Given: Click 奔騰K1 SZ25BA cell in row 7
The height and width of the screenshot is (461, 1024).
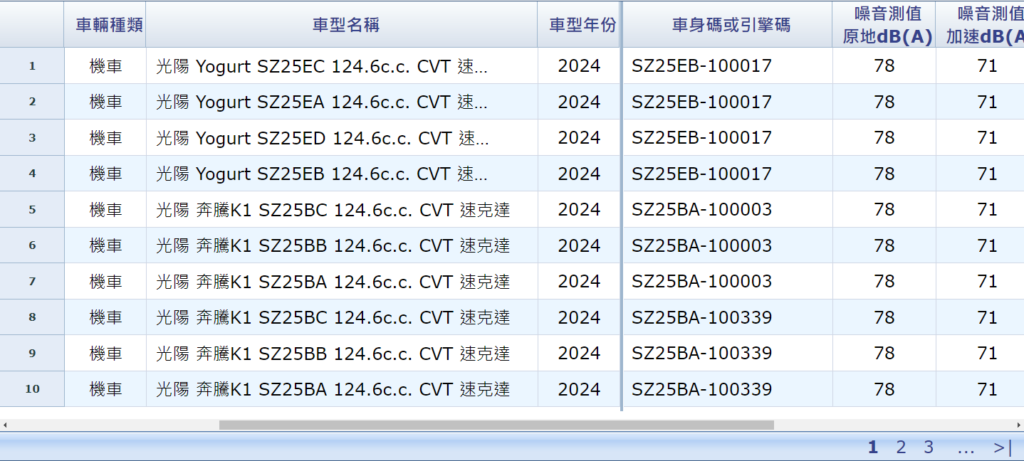Looking at the screenshot, I should pyautogui.click(x=342, y=281).
